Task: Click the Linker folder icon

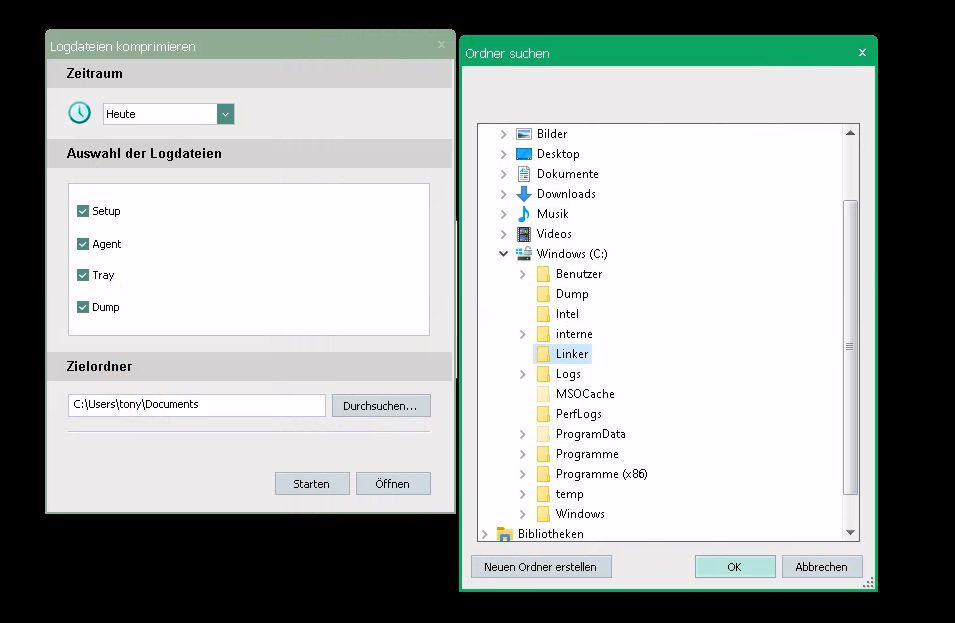Action: [543, 354]
